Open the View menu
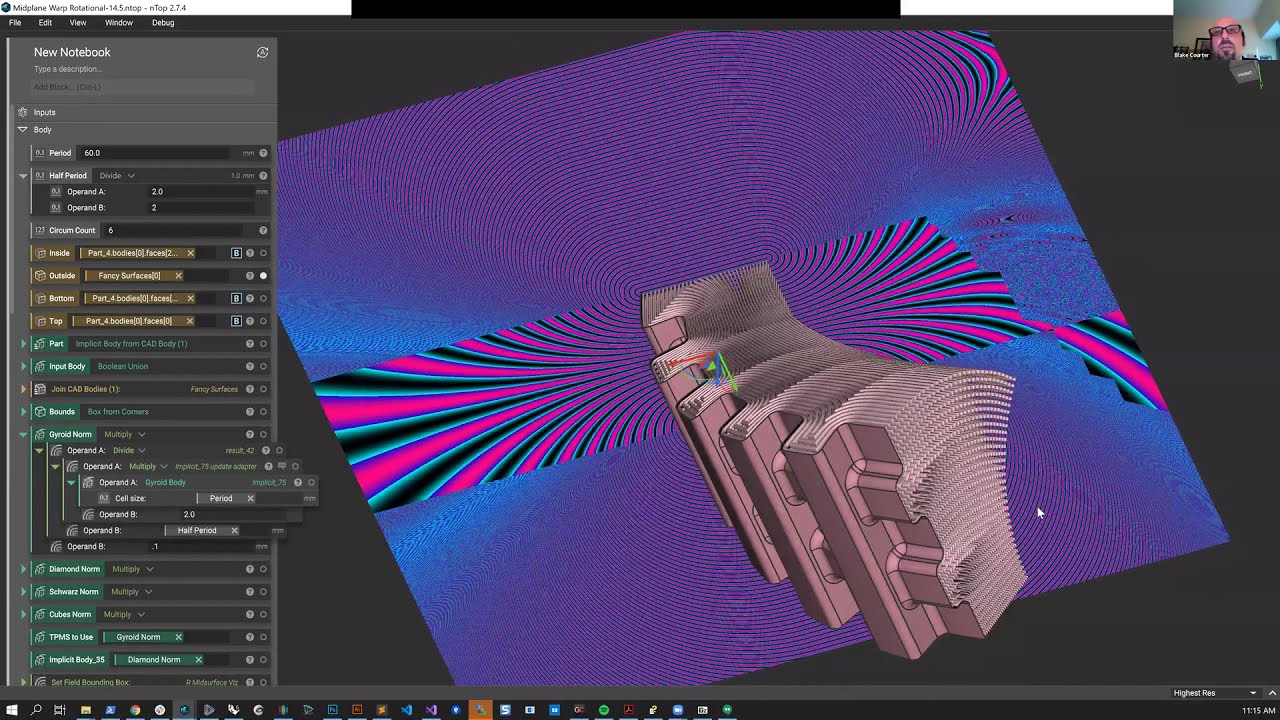 point(77,22)
